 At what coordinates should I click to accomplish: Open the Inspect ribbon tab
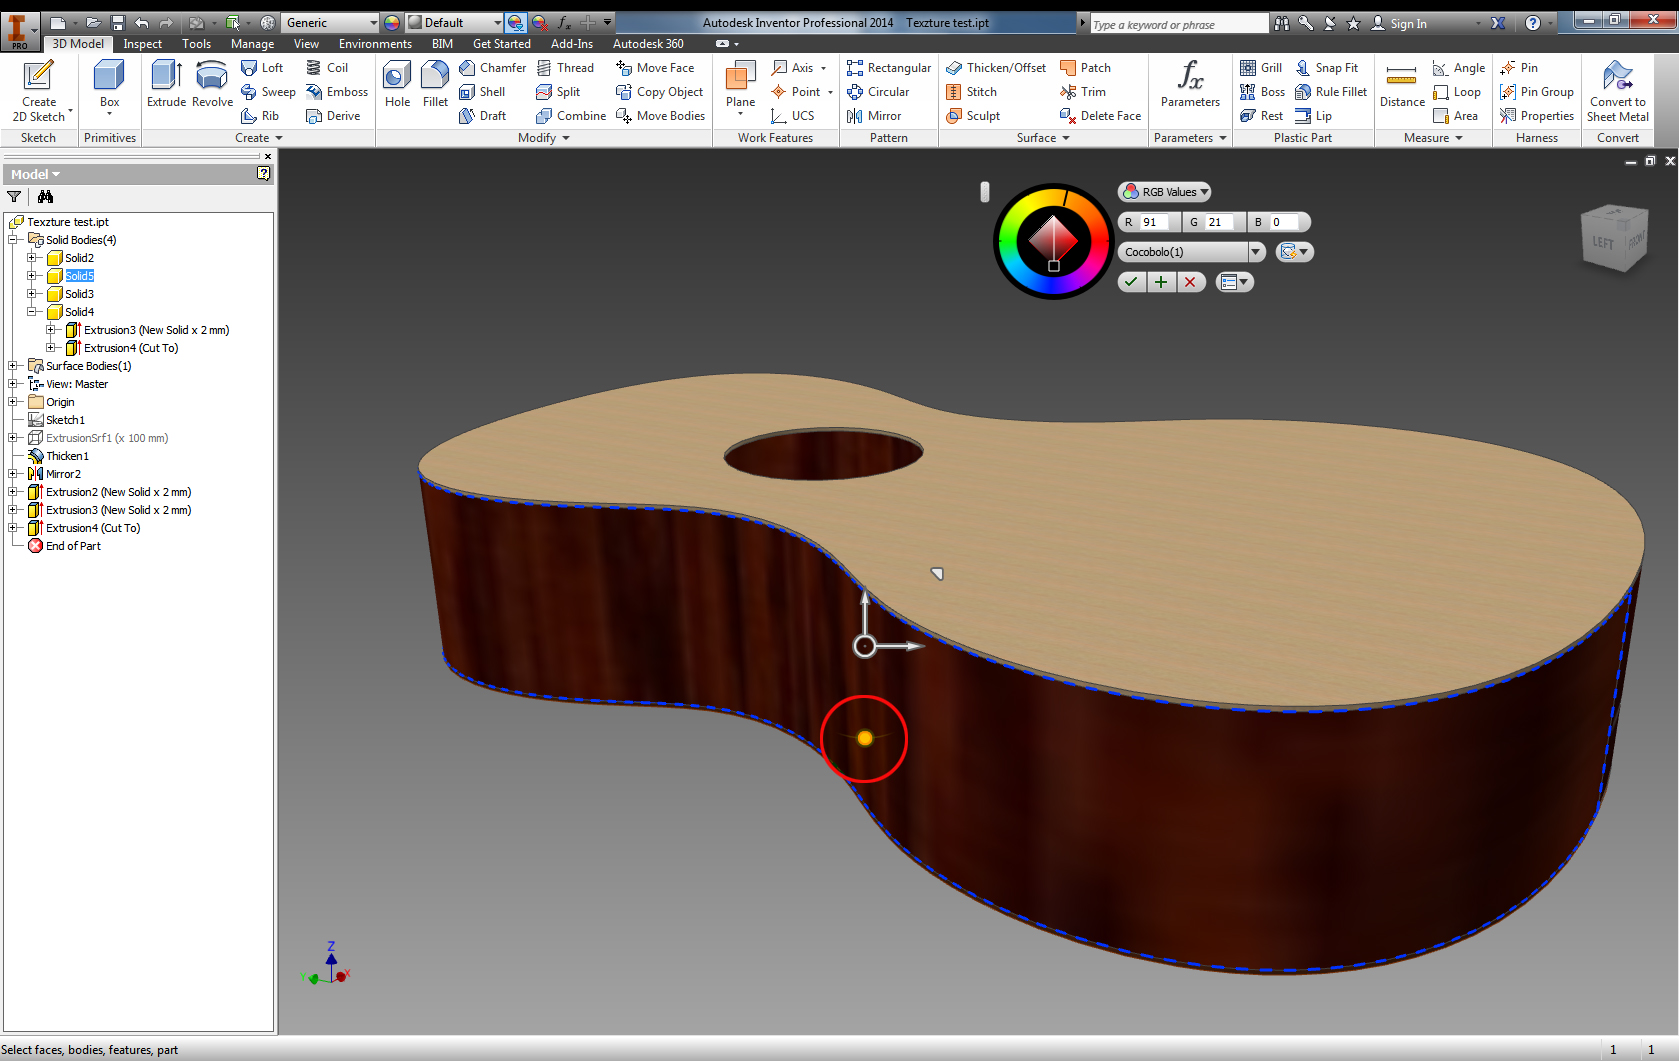coord(142,44)
